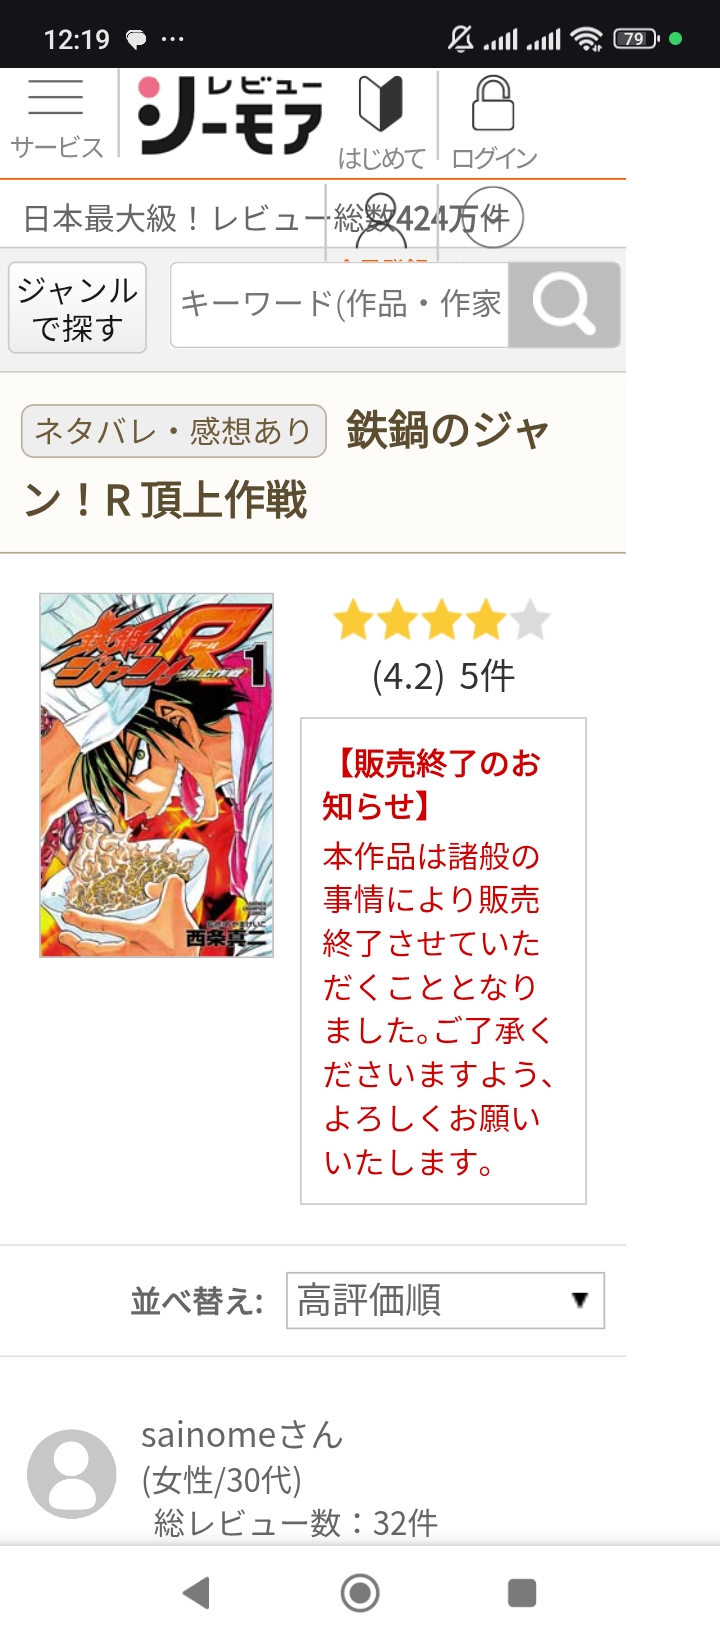
Task: Tap the シーモア レビュー logo
Action: click(x=230, y=115)
